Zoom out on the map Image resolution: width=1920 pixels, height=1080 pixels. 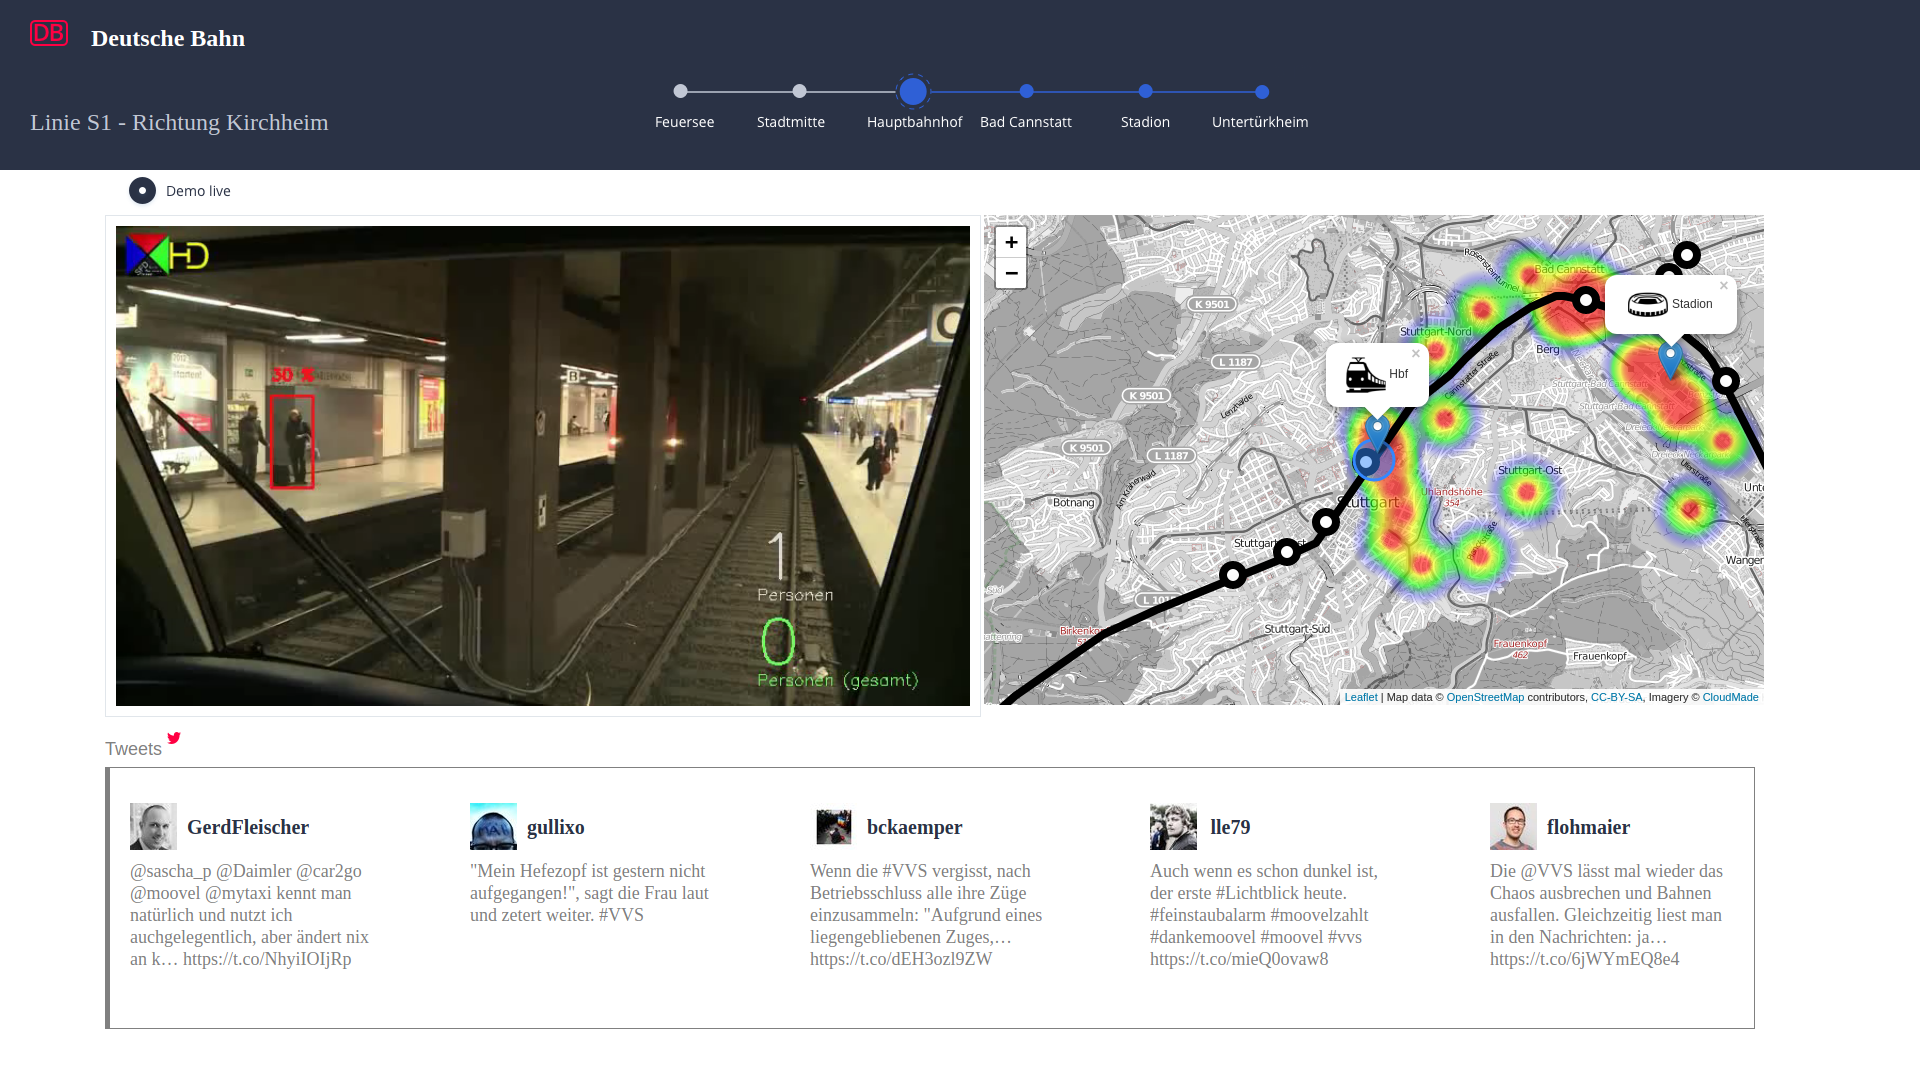click(1011, 273)
